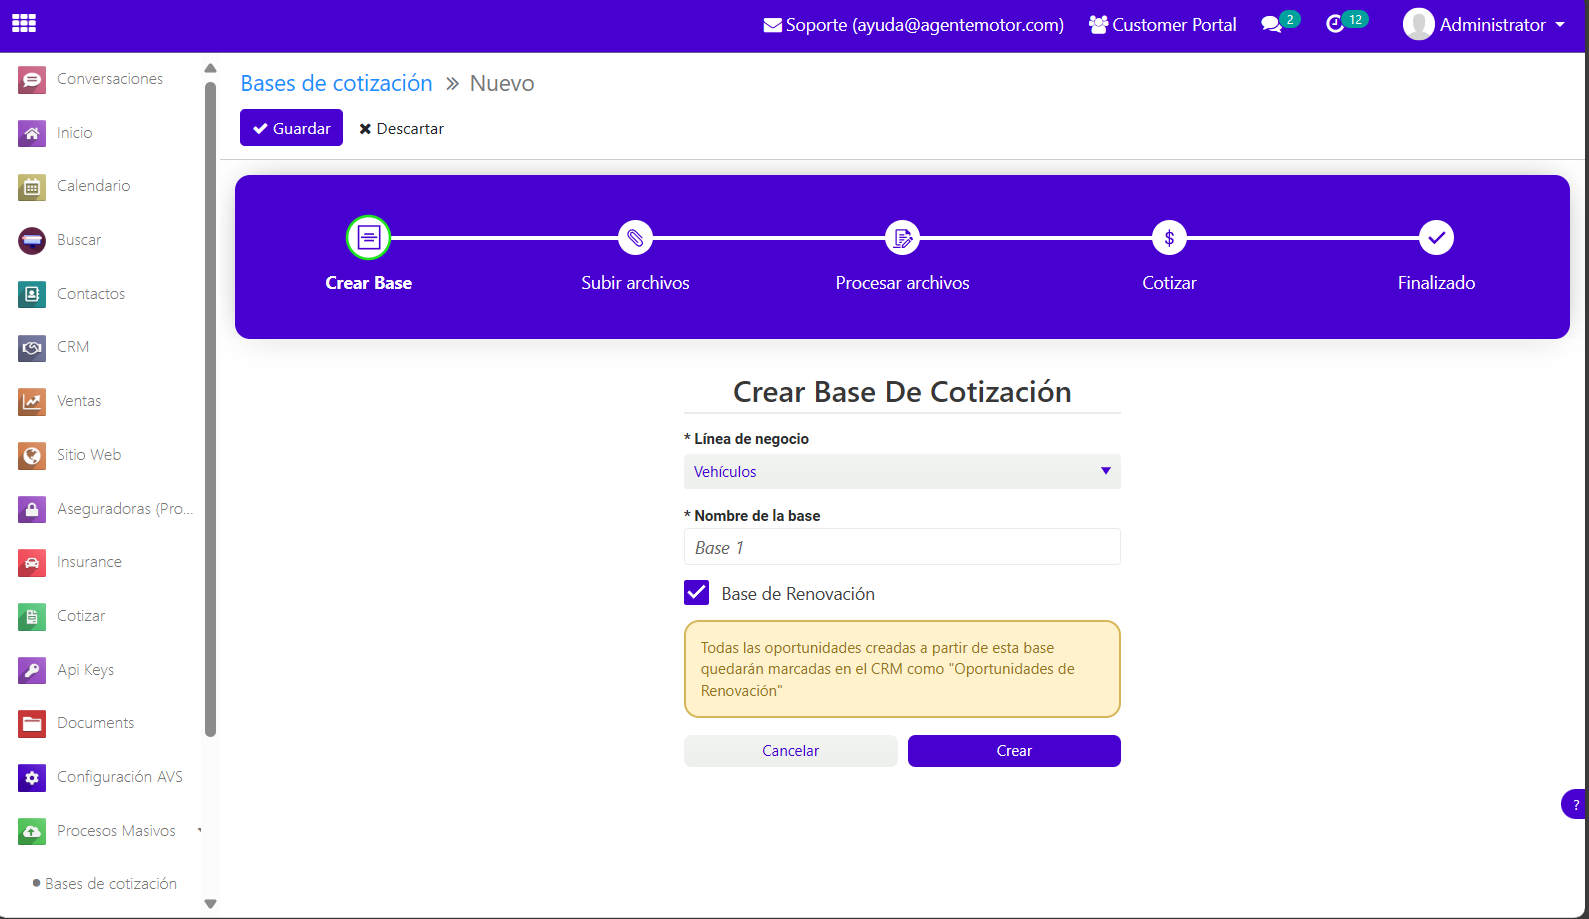Open the apps grid menu icon
The image size is (1589, 919).
(24, 23)
